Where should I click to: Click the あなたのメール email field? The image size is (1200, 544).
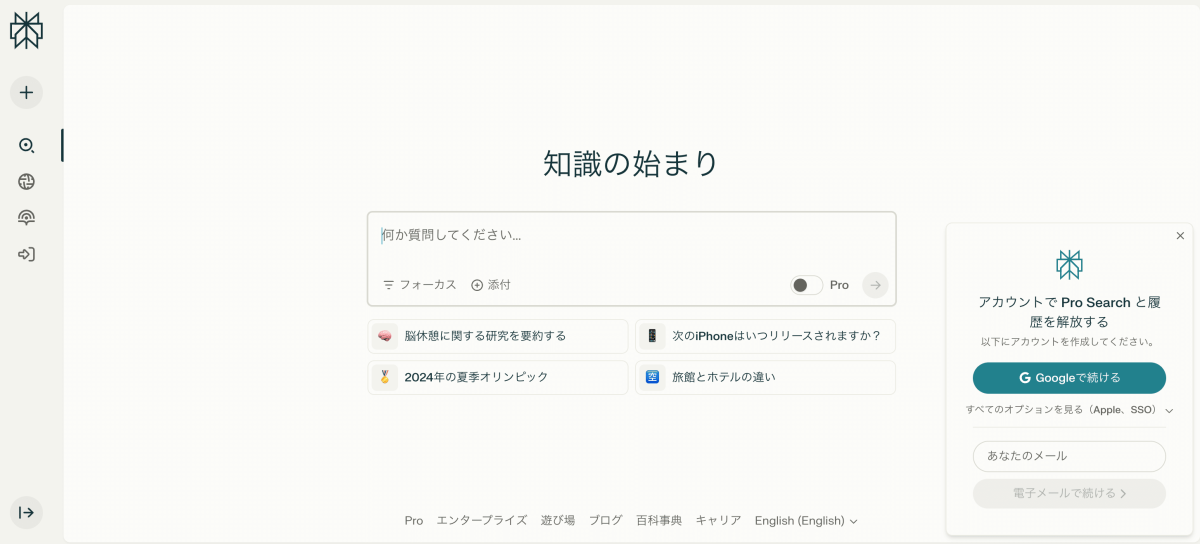tap(1069, 456)
